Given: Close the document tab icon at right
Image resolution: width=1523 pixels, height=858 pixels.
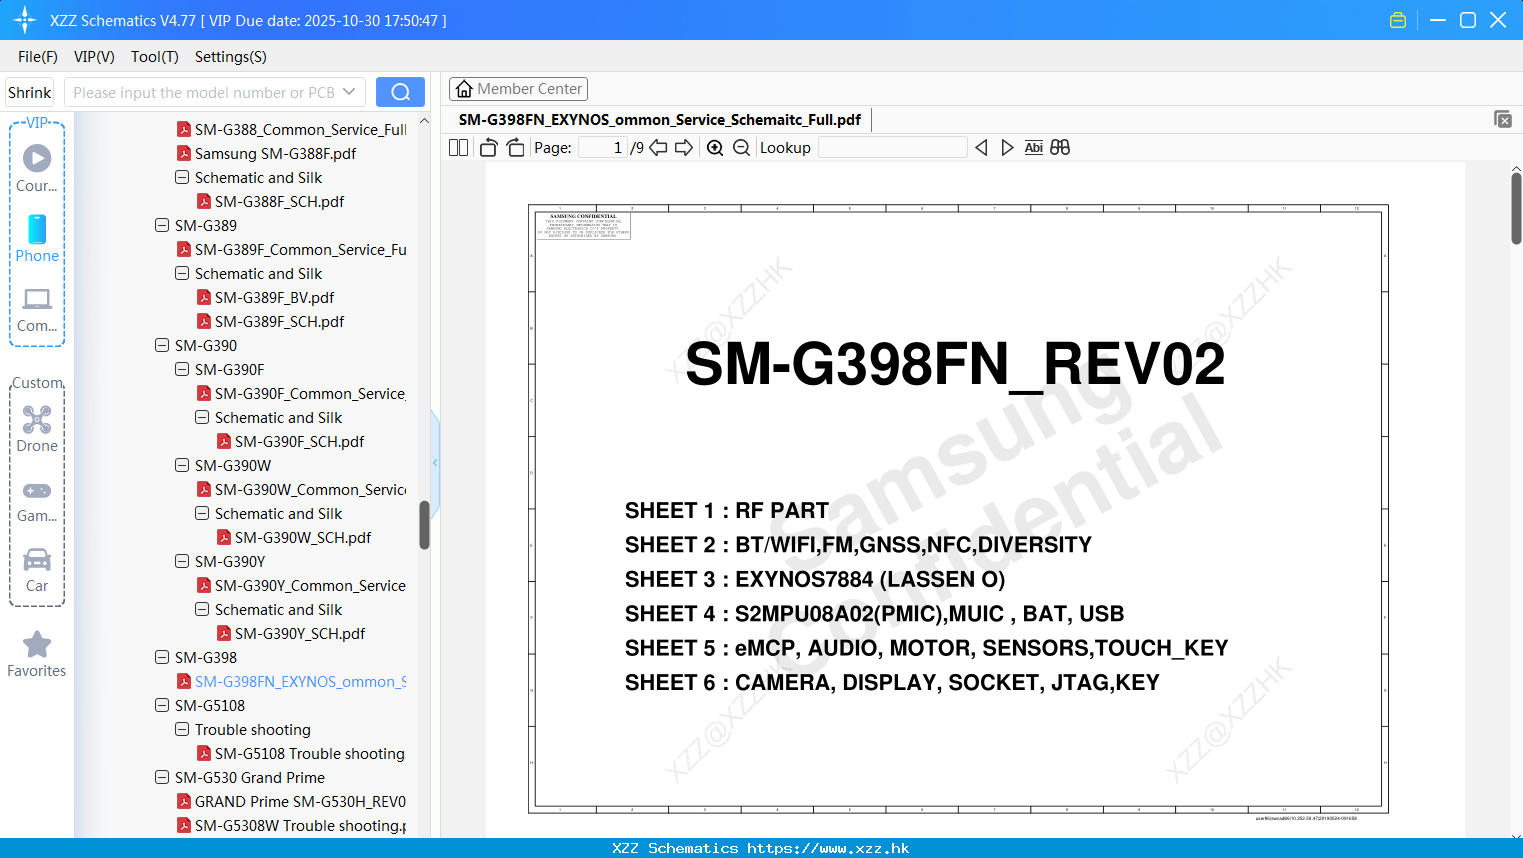Looking at the screenshot, I should click(x=1502, y=119).
